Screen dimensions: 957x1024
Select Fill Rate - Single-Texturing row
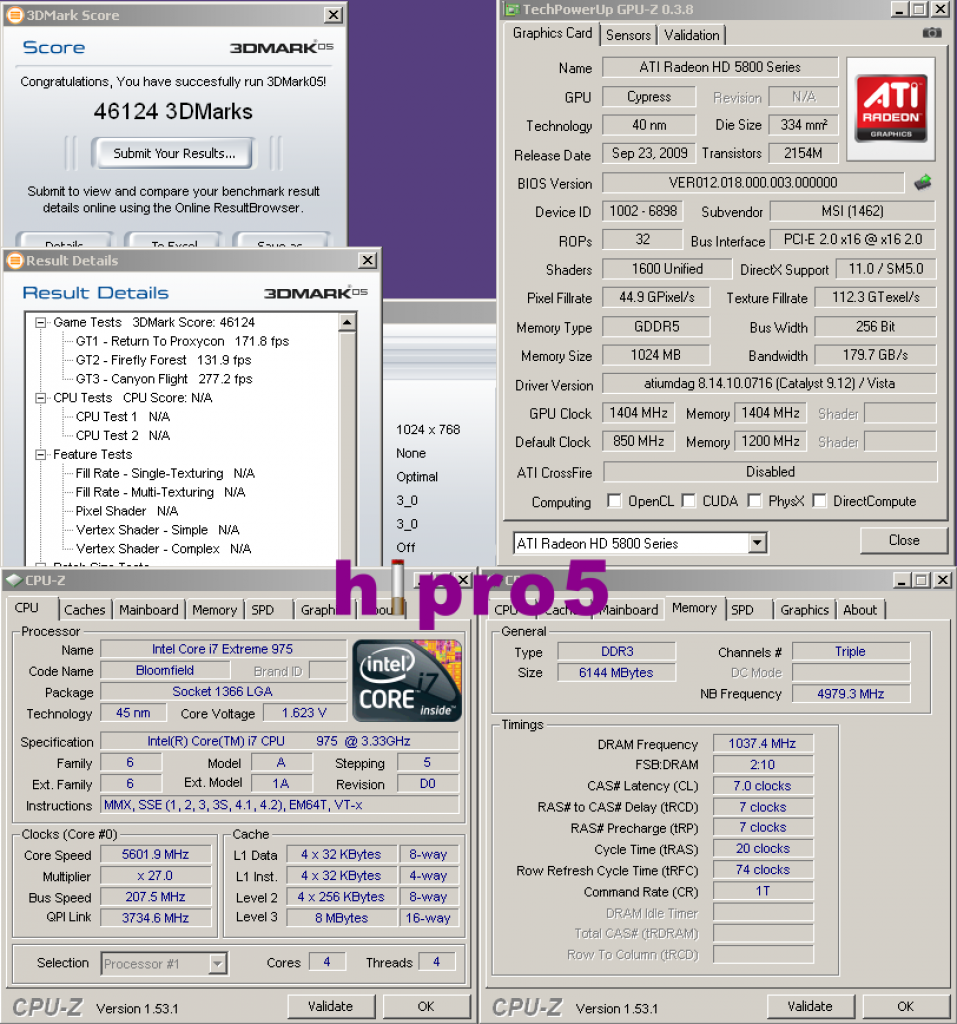point(165,473)
